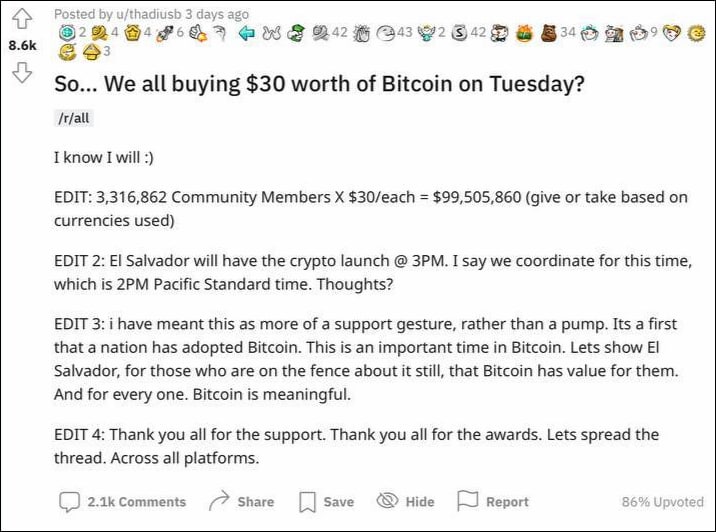
Task: Save the post with bookmark icon
Action: click(326, 501)
